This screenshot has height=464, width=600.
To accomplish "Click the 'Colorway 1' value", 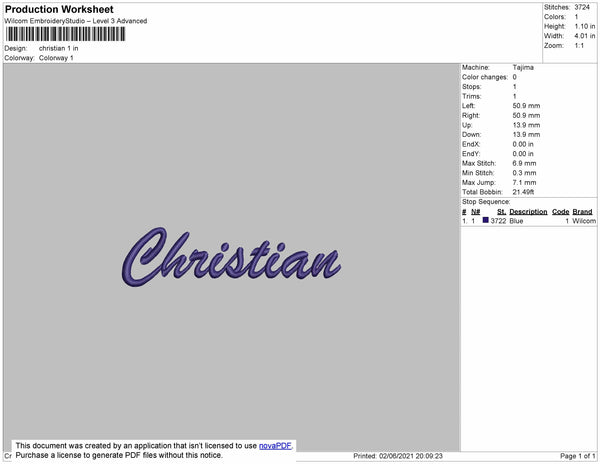I will pyautogui.click(x=56, y=58).
